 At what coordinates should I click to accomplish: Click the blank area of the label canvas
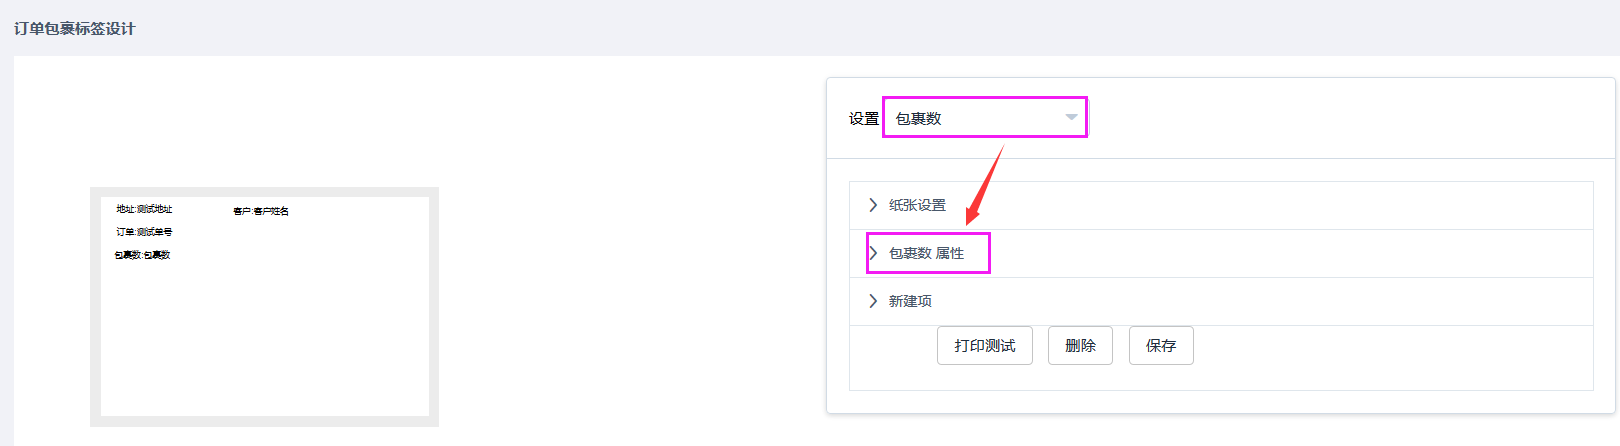click(x=265, y=340)
